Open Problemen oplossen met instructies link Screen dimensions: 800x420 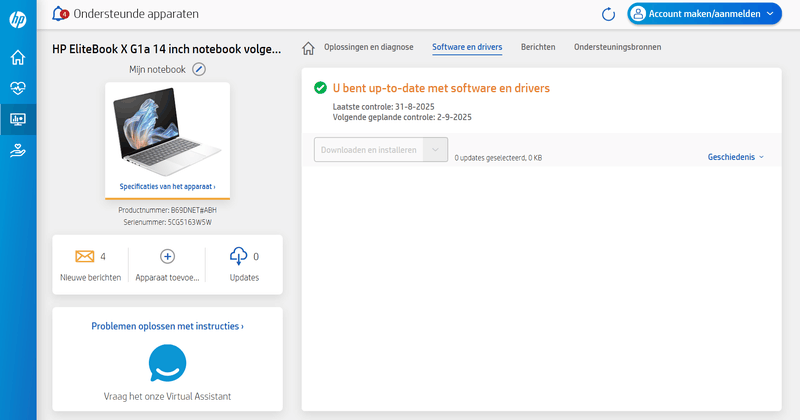(167, 326)
